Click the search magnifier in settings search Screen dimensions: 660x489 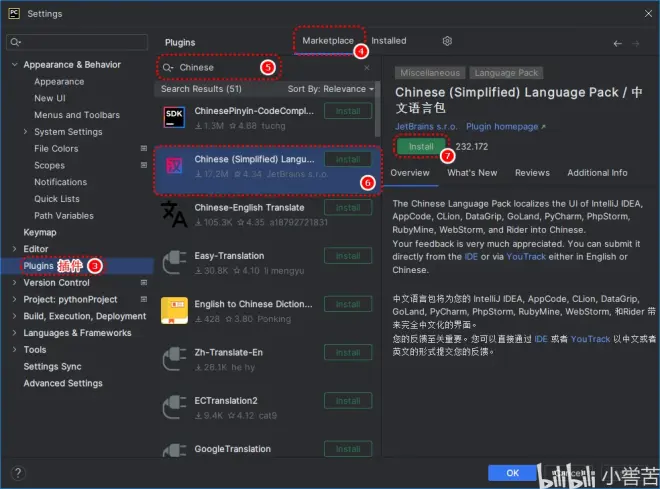pyautogui.click(x=16, y=42)
